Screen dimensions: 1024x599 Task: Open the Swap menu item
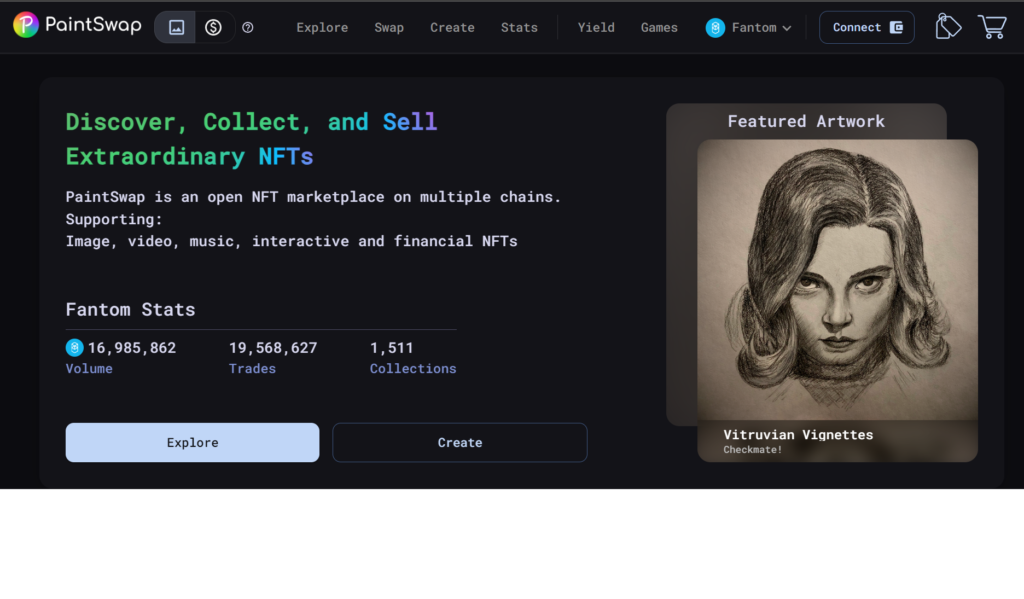click(389, 27)
